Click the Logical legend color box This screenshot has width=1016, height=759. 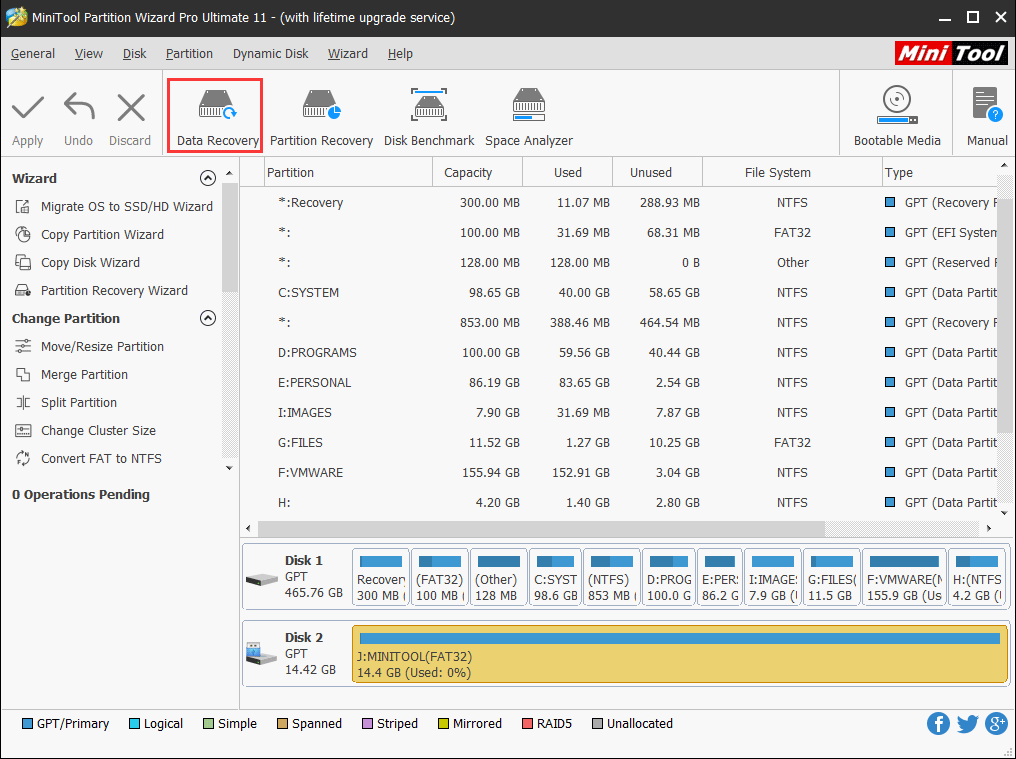click(134, 723)
